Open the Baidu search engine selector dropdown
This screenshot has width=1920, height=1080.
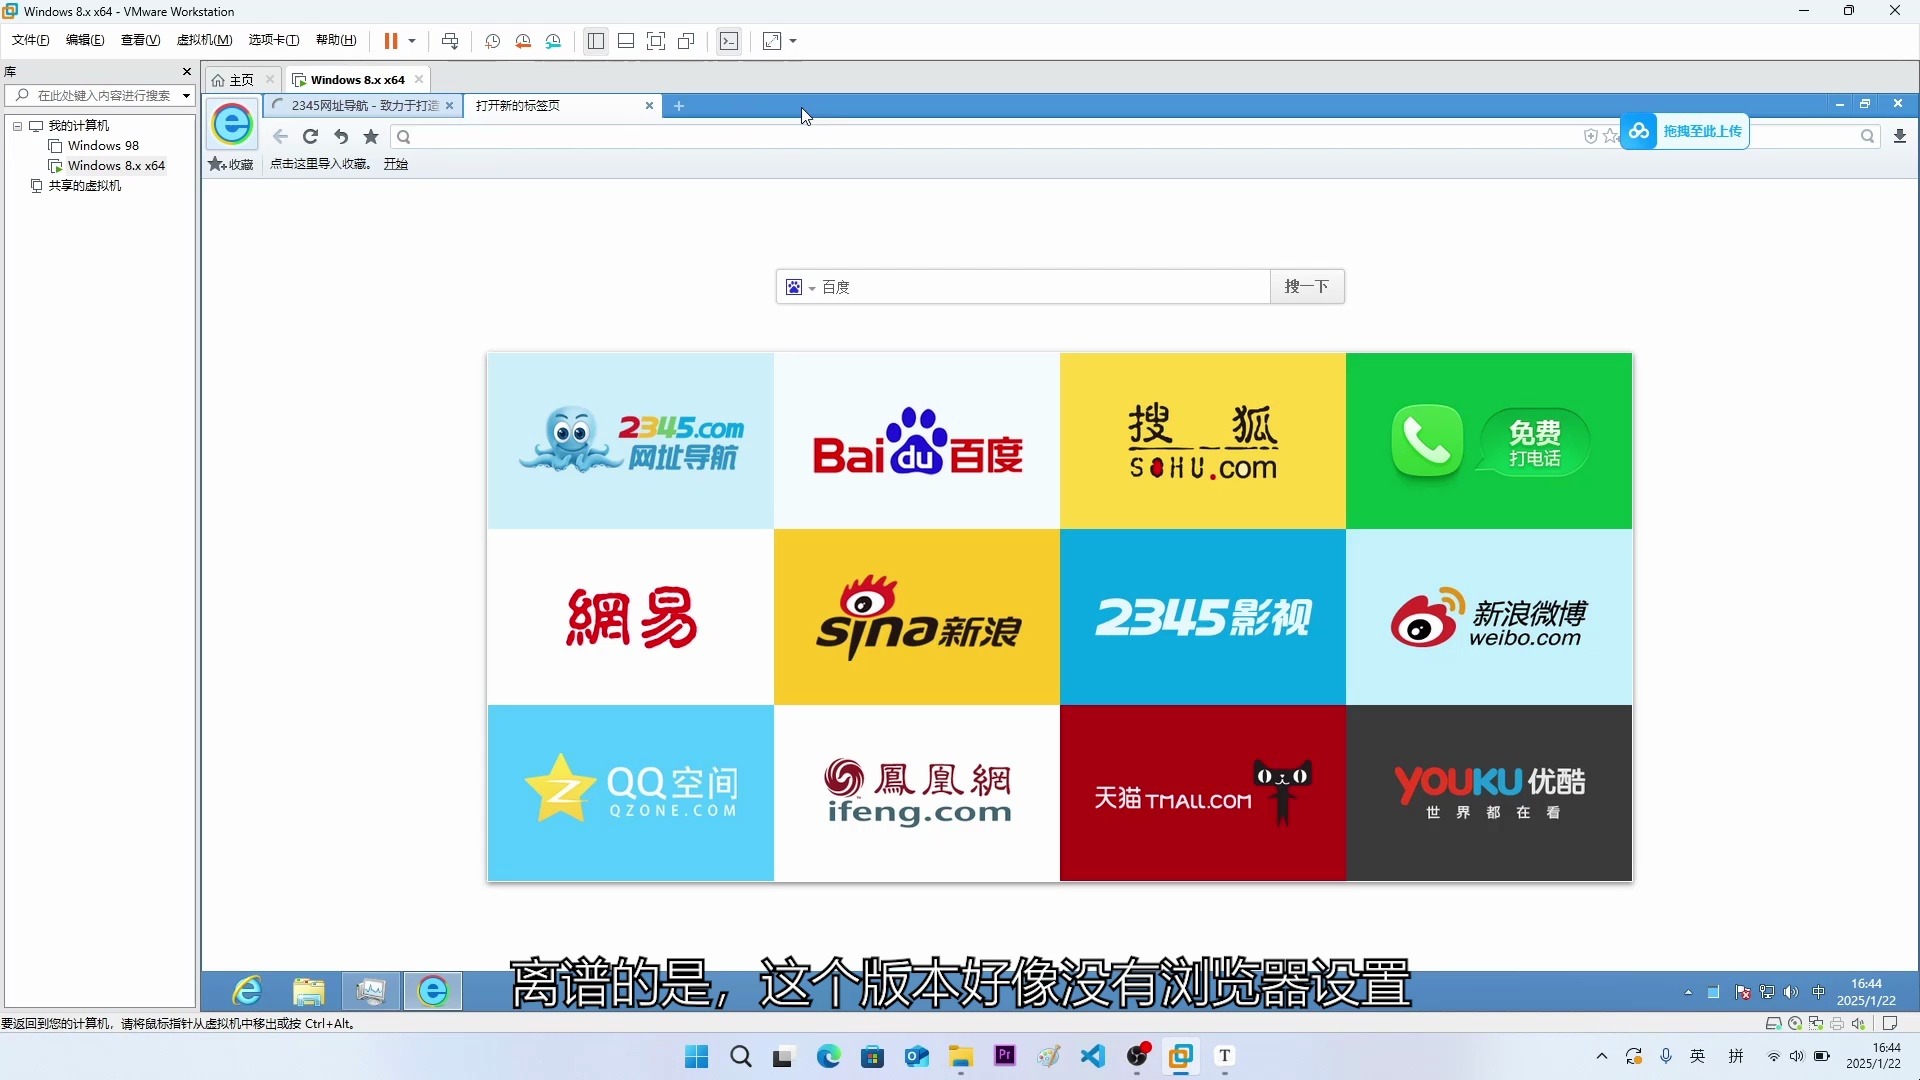pyautogui.click(x=800, y=288)
